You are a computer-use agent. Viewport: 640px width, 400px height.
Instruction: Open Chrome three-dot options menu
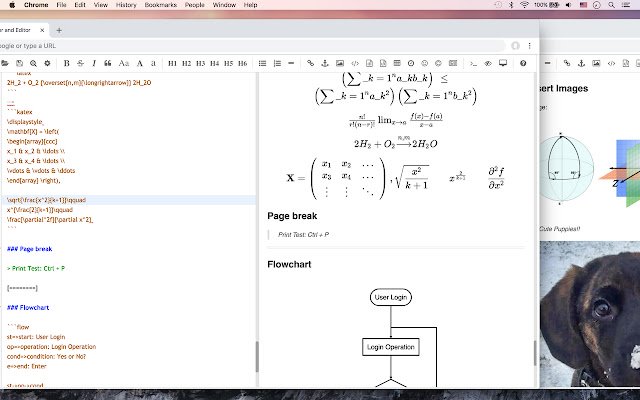pyautogui.click(x=529, y=46)
